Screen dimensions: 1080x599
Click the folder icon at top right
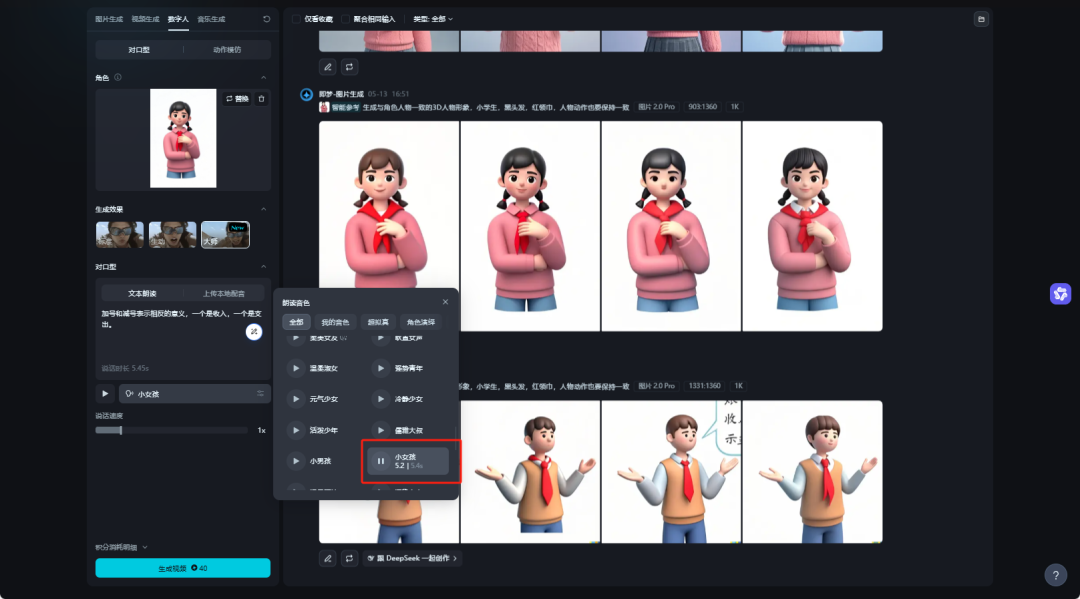tap(981, 19)
